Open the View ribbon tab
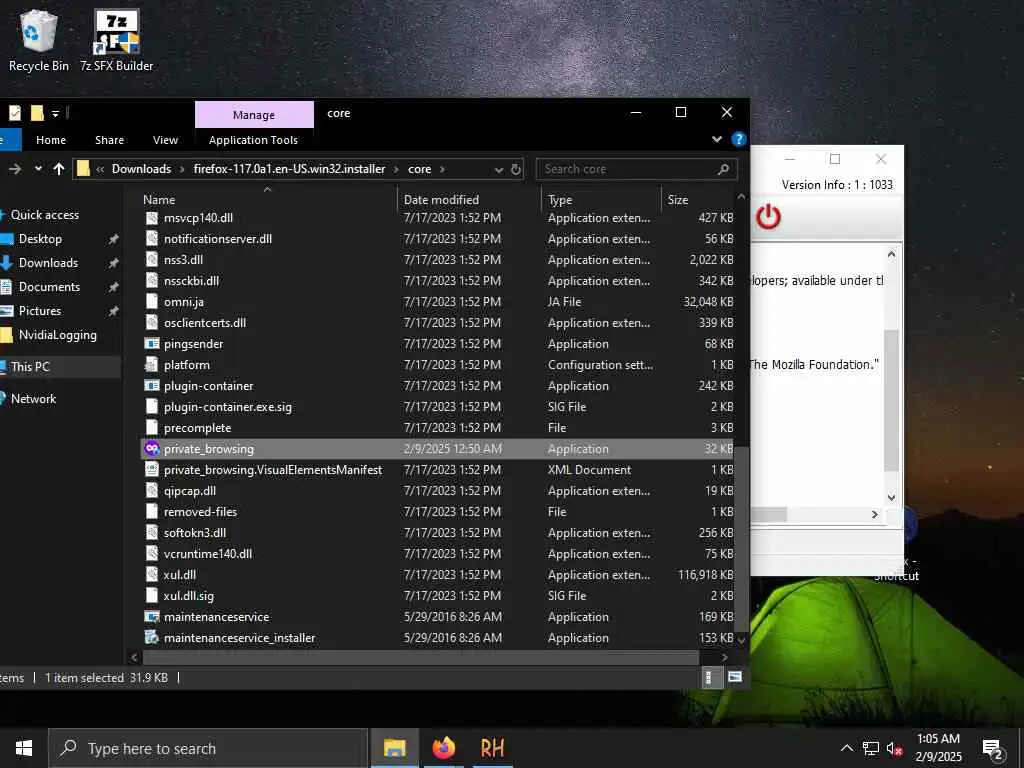Image resolution: width=1024 pixels, height=768 pixels. pos(165,140)
